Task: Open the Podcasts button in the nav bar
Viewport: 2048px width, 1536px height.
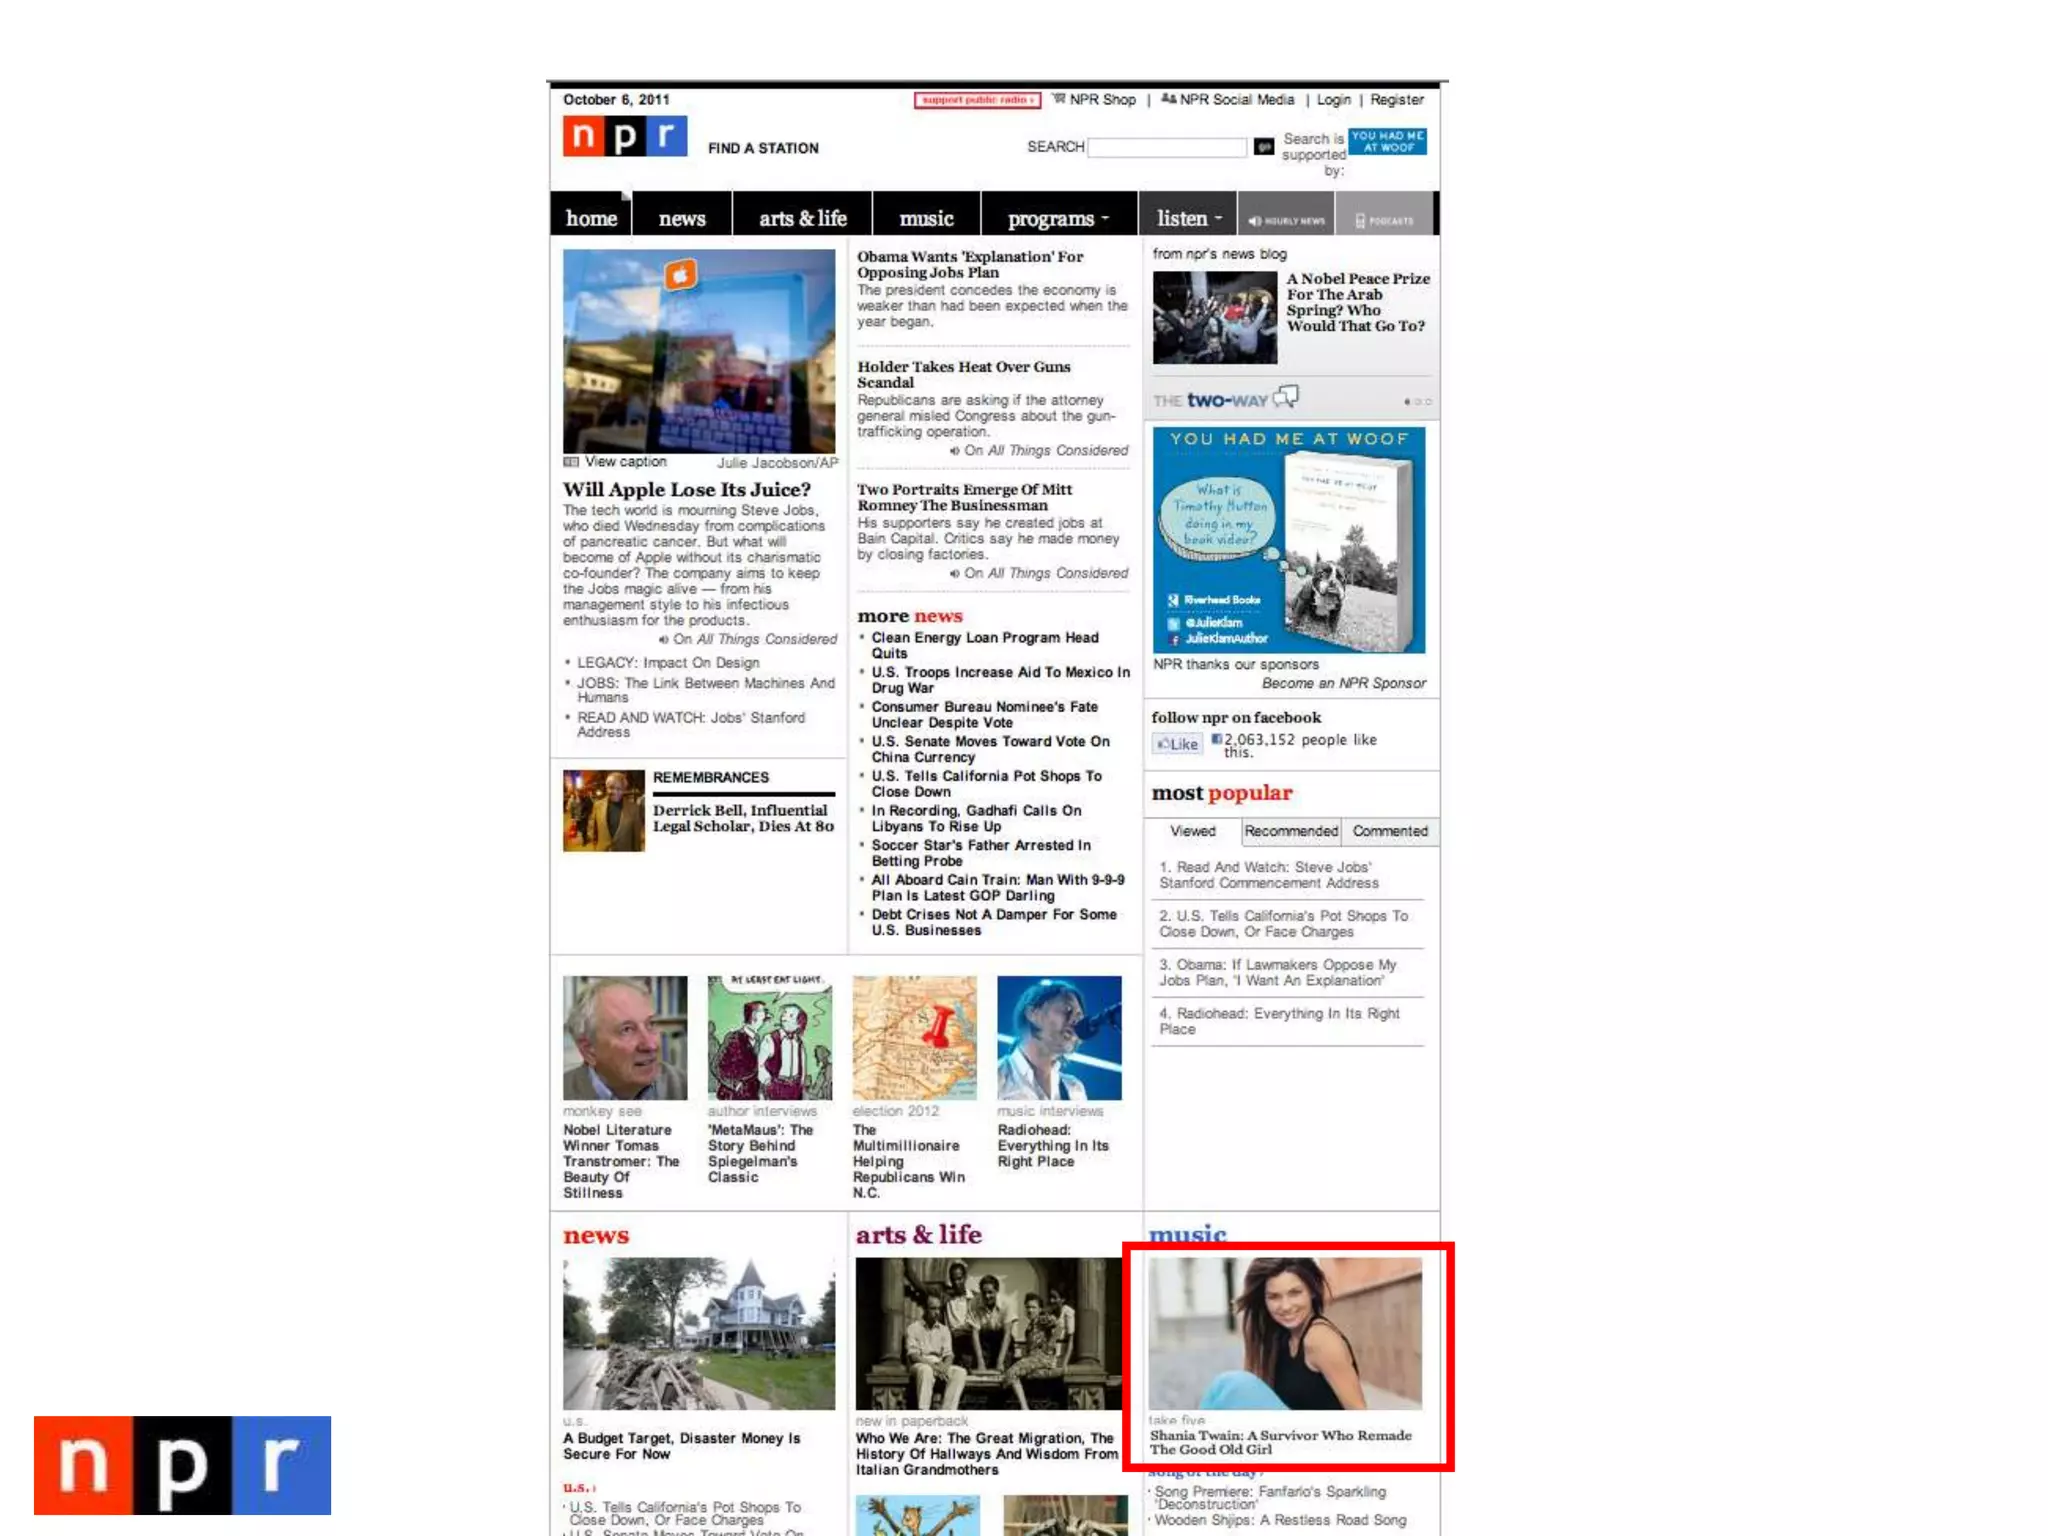Action: tap(1384, 220)
